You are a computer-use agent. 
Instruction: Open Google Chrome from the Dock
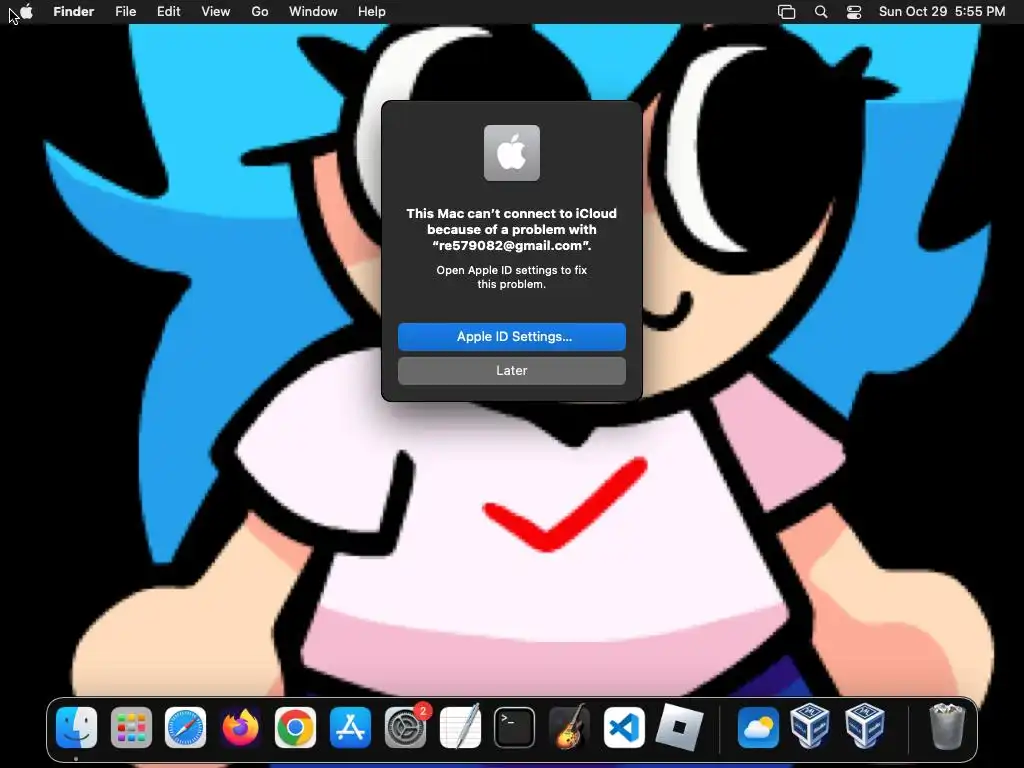pyautogui.click(x=295, y=728)
